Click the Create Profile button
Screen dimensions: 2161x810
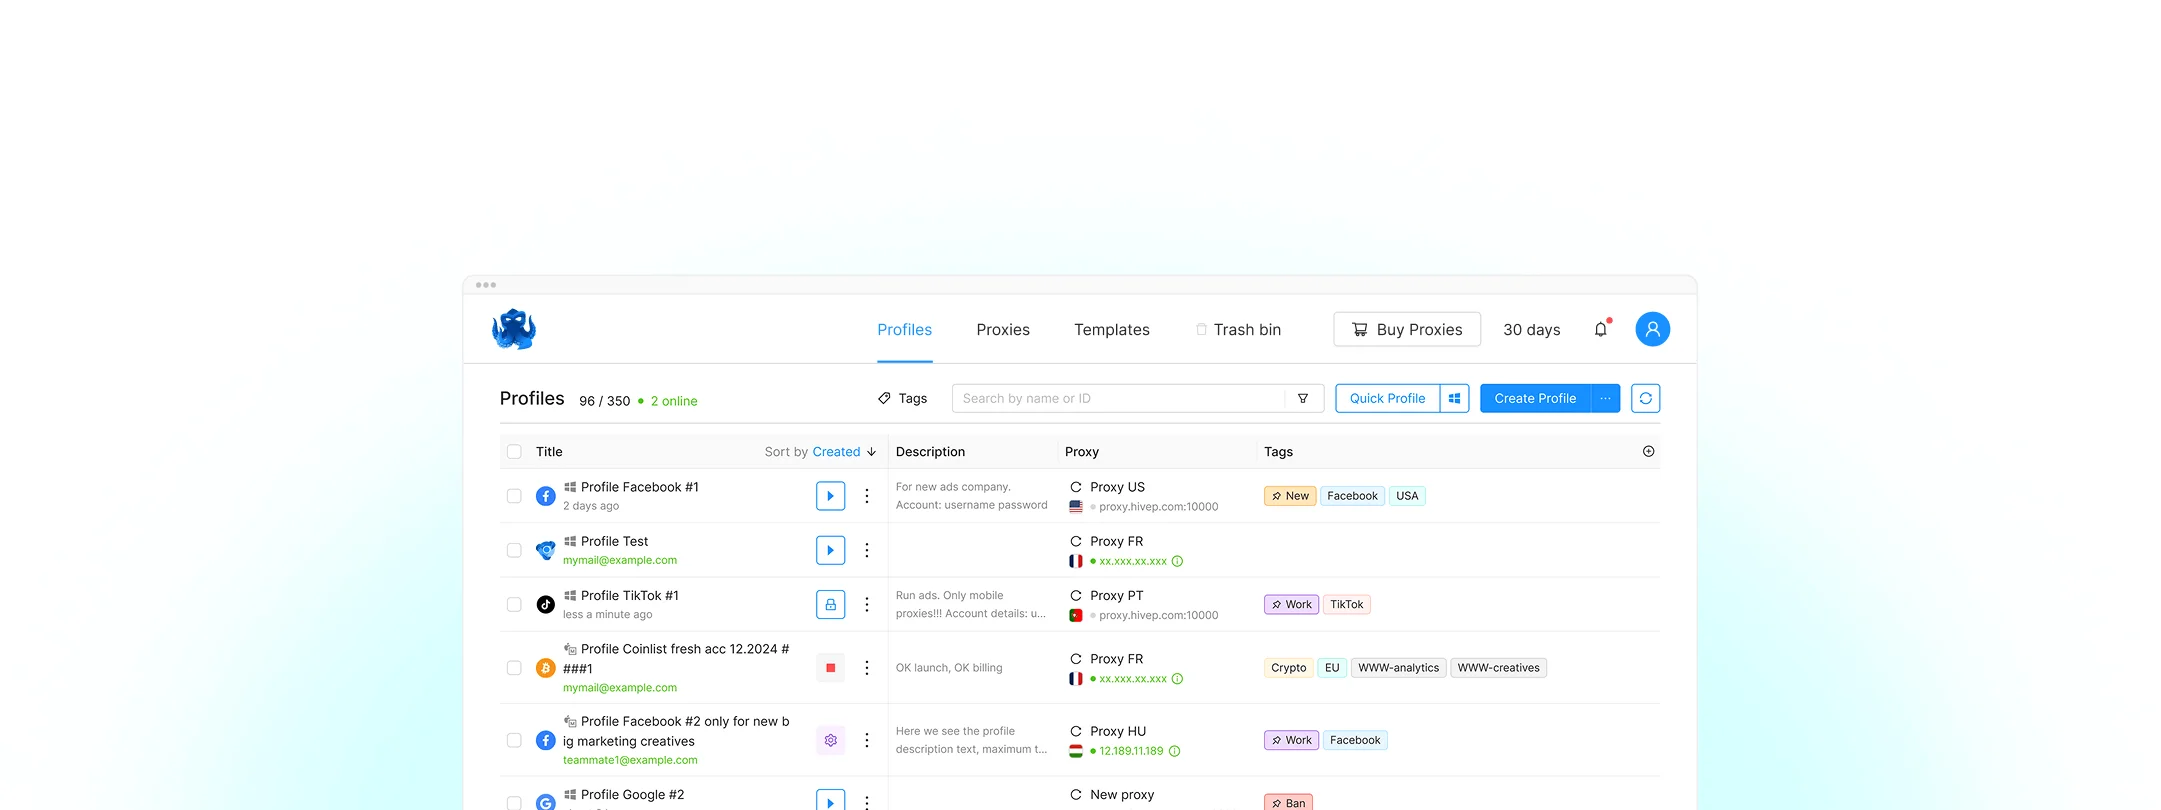pyautogui.click(x=1535, y=398)
